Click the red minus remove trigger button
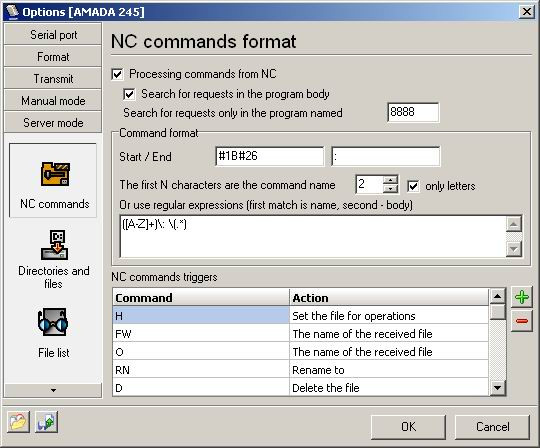540x448 pixels. [x=522, y=321]
